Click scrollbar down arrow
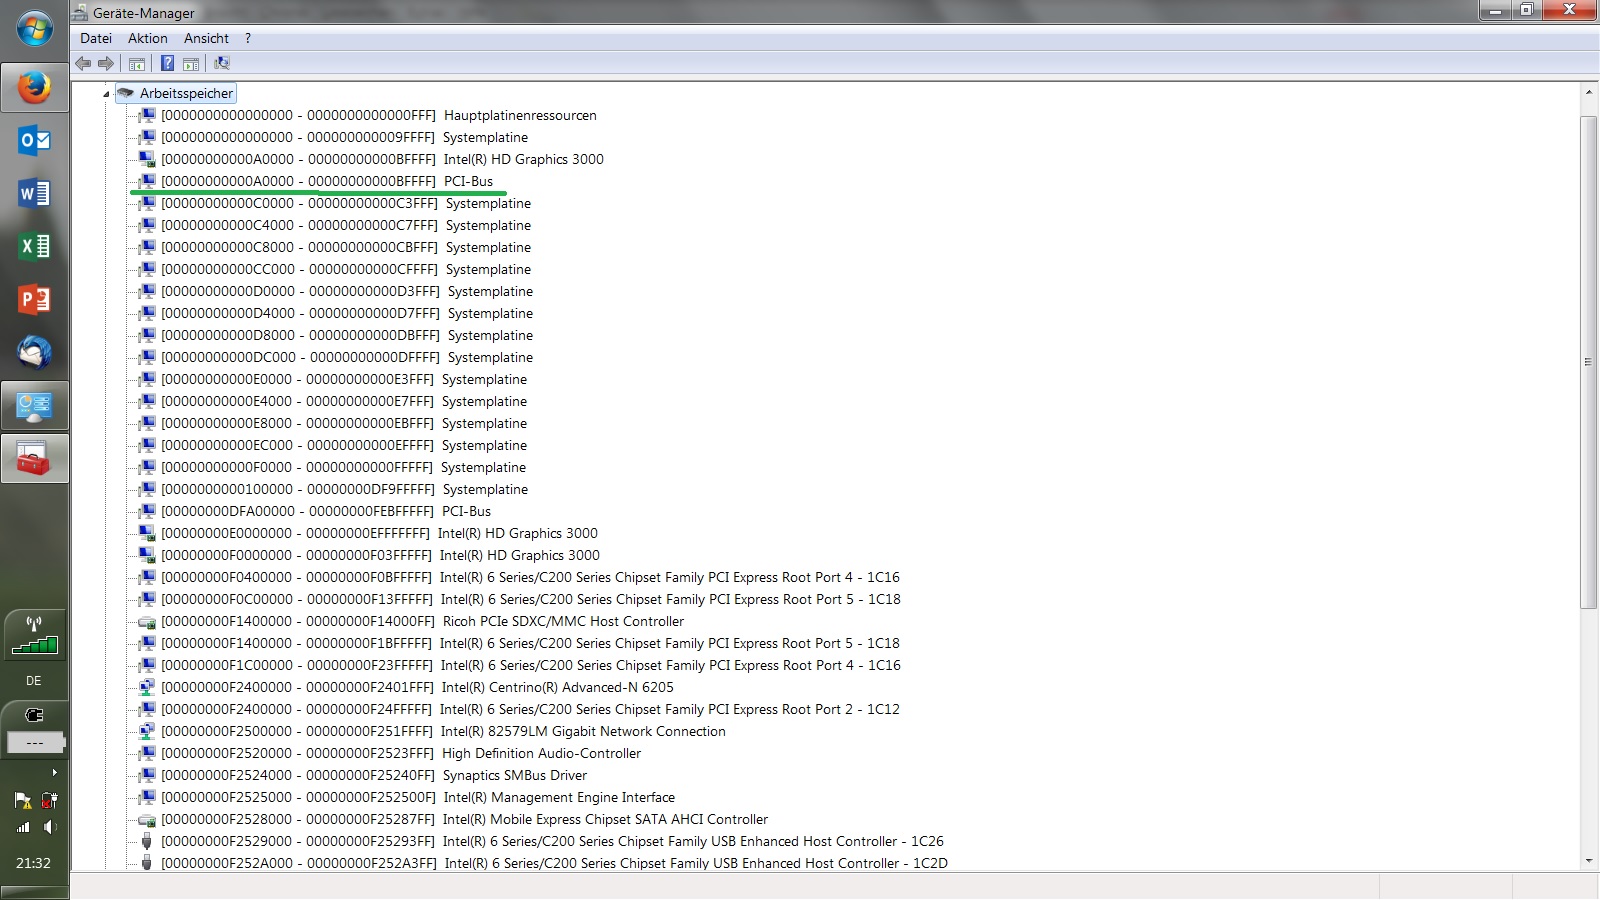The width and height of the screenshot is (1600, 900). tap(1588, 861)
